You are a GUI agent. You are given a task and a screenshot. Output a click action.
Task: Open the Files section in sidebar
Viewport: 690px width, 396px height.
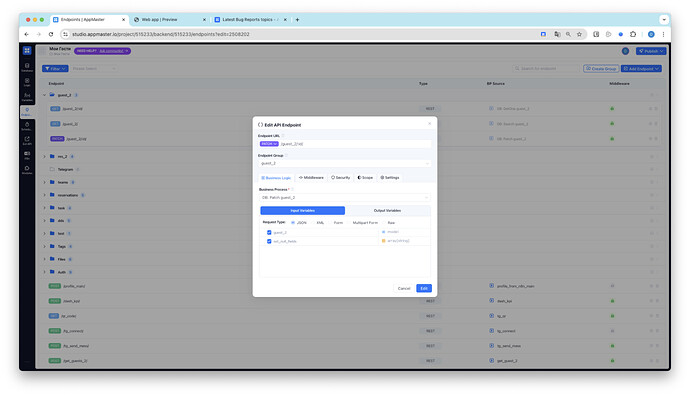click(27, 155)
